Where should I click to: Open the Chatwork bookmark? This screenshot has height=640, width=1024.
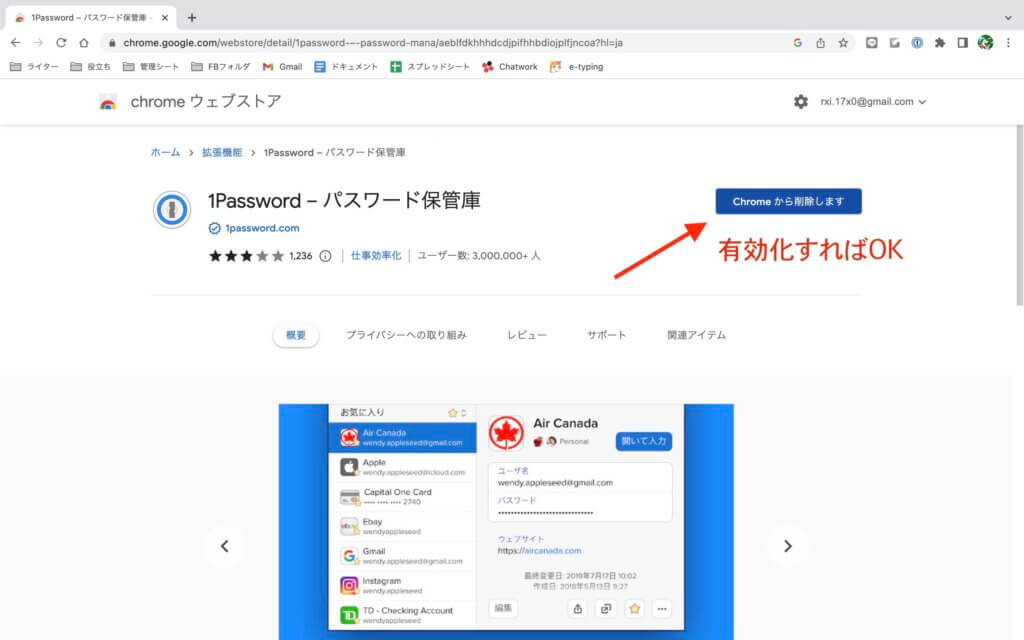point(509,67)
